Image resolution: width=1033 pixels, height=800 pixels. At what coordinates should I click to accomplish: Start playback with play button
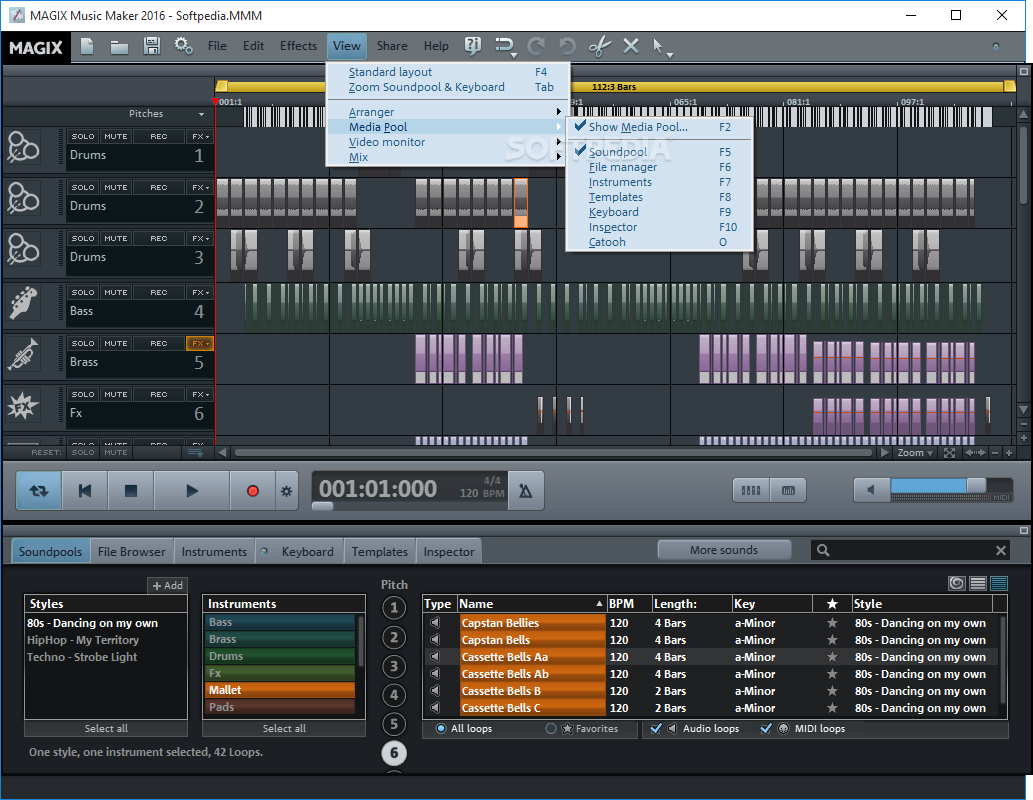192,491
